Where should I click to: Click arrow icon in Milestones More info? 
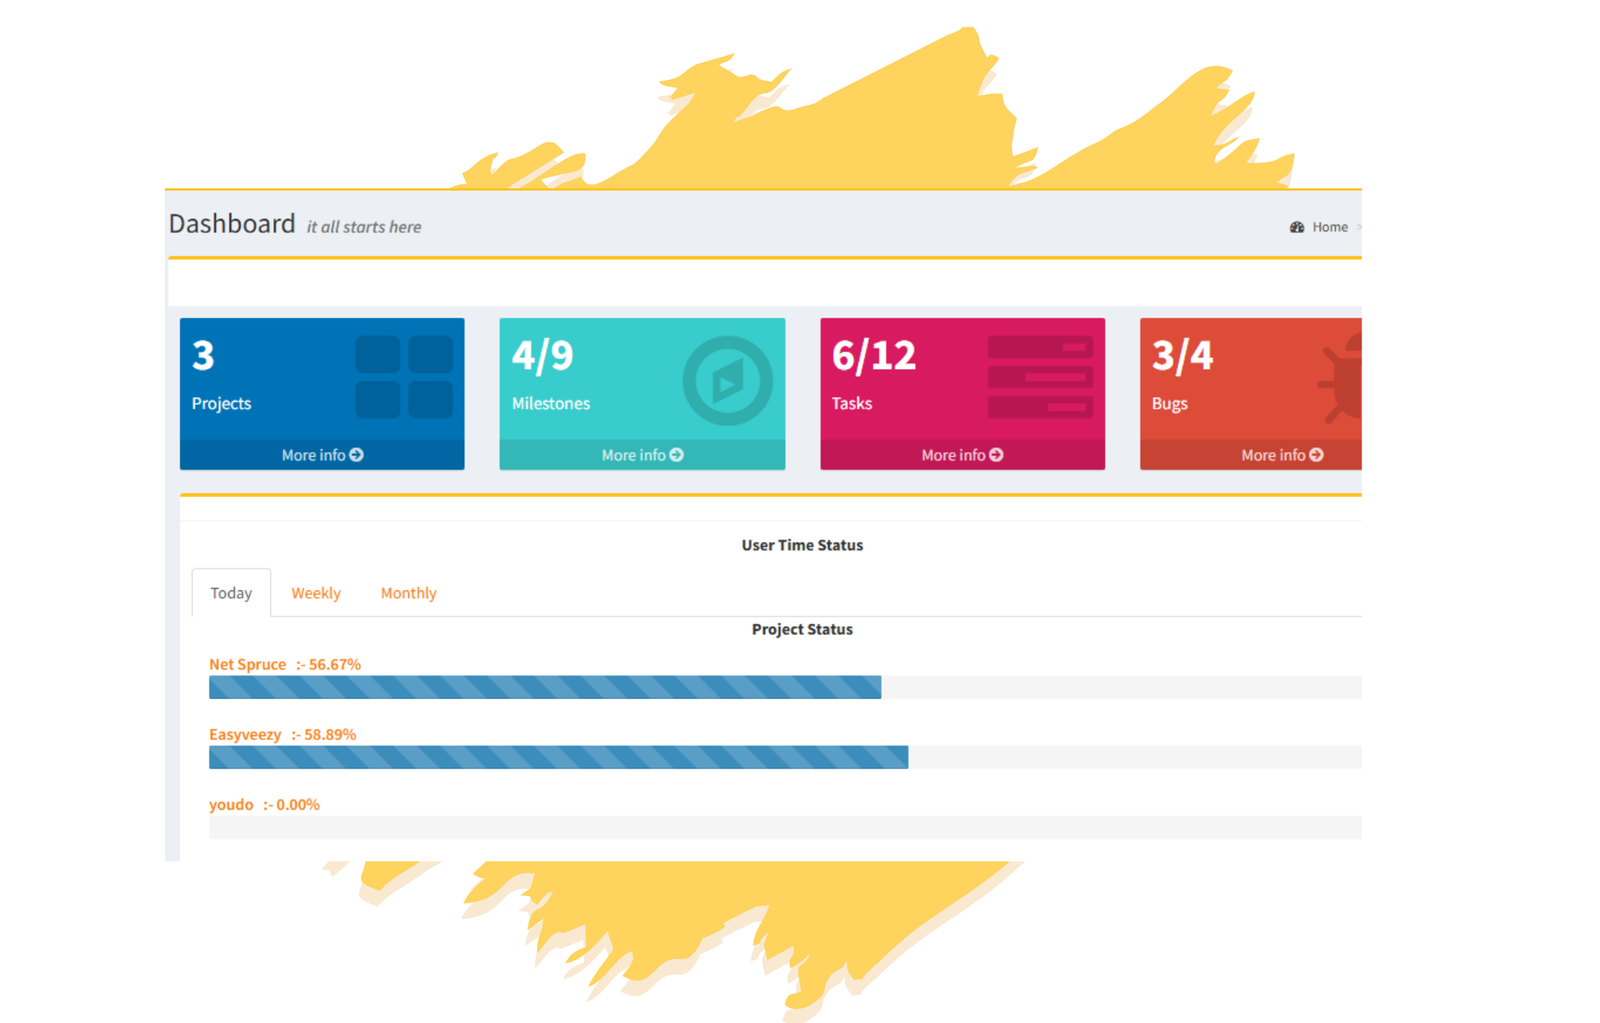coord(677,455)
